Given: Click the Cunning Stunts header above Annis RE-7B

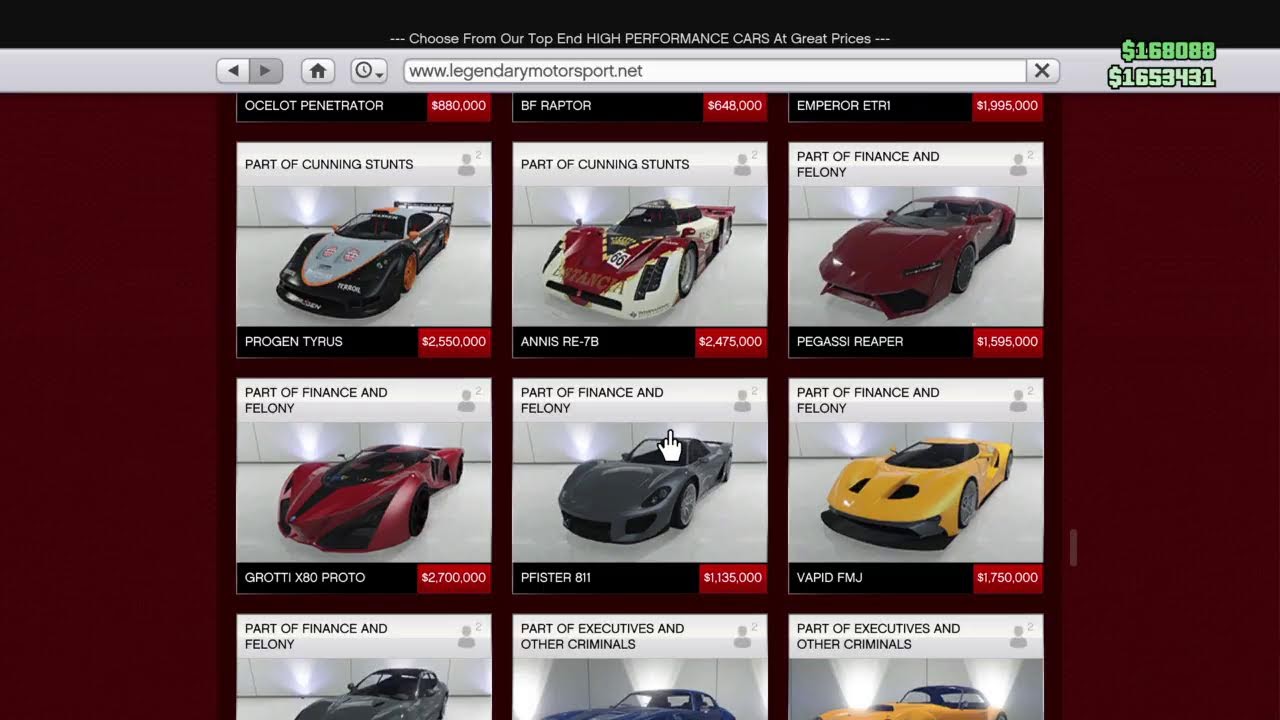Looking at the screenshot, I should (605, 164).
